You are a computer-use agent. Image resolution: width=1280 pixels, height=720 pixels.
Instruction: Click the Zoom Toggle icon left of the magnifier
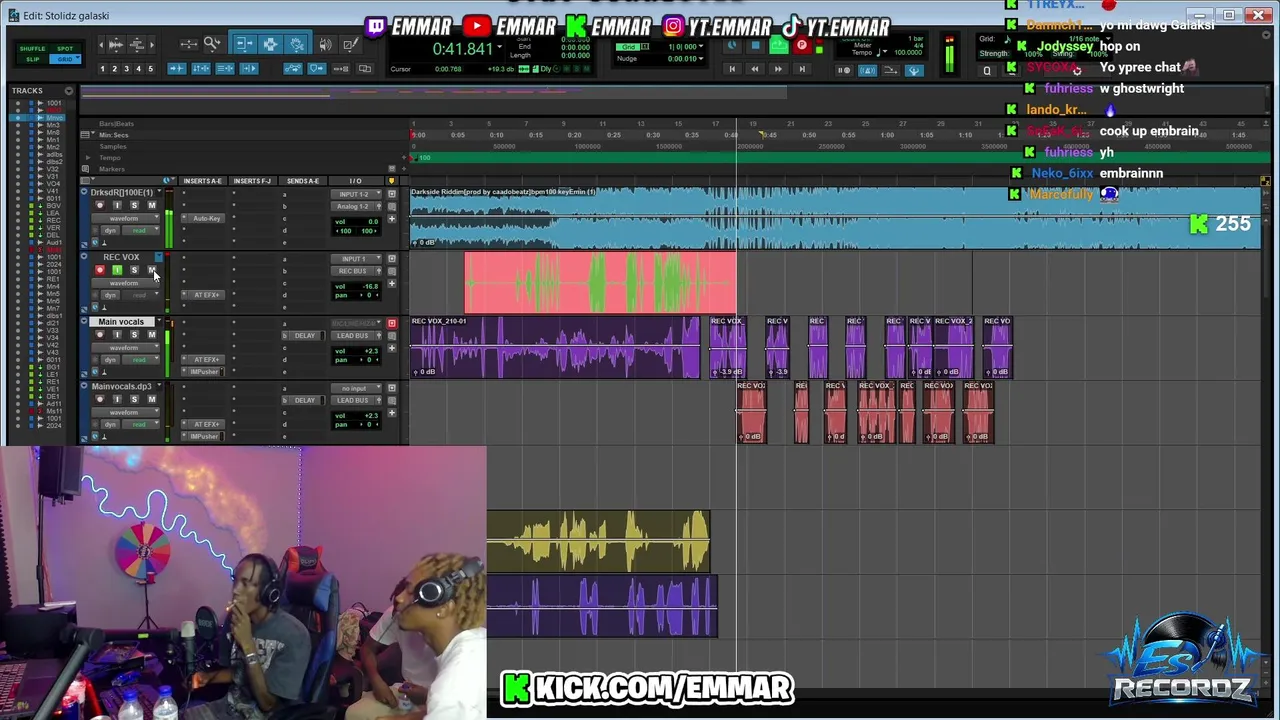pos(189,44)
